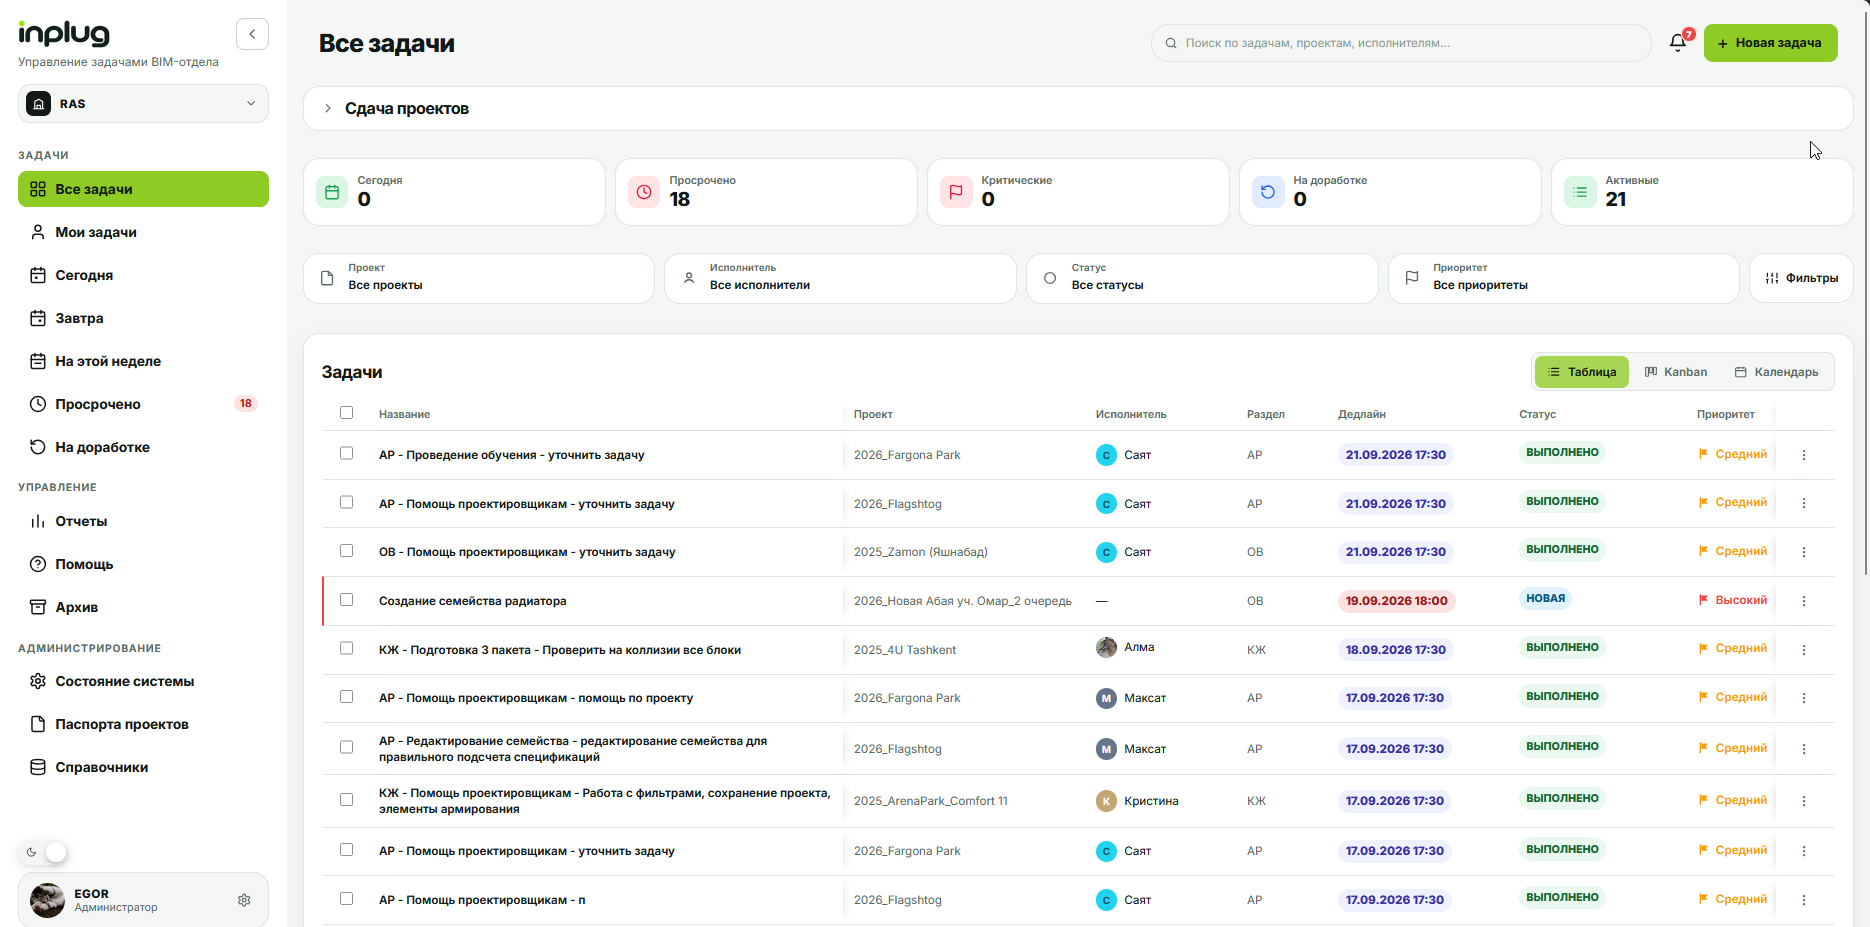Check the select-all checkbox in table header
This screenshot has width=1870, height=927.
click(346, 413)
